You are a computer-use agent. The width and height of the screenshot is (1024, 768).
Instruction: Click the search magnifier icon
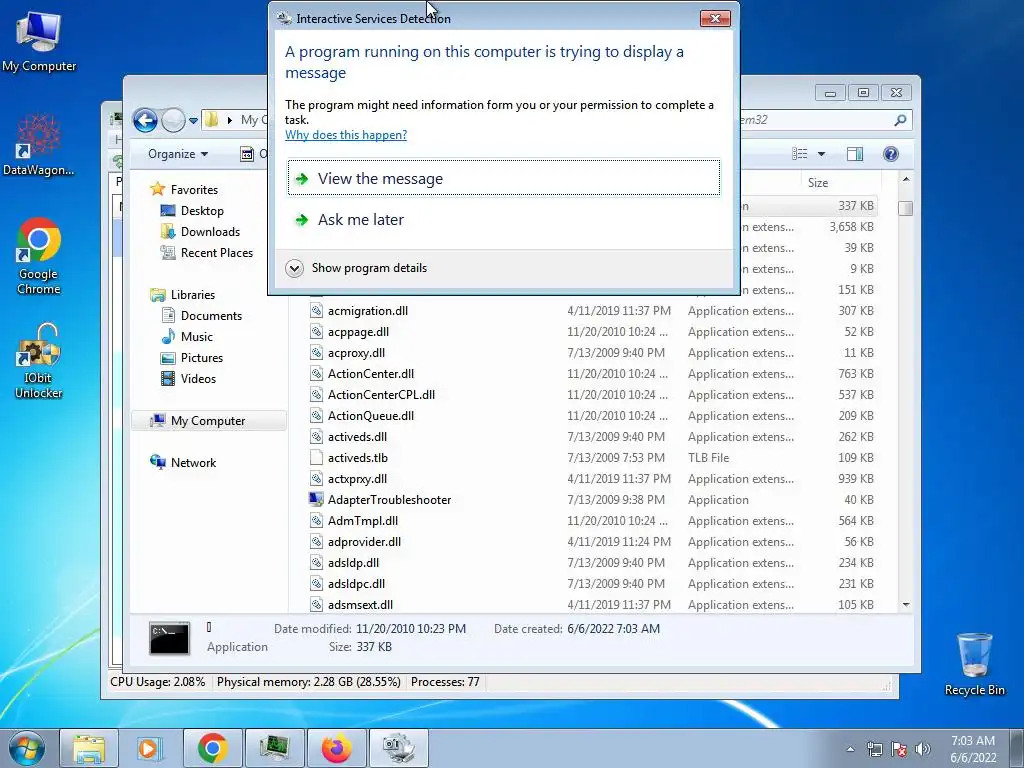(x=901, y=120)
